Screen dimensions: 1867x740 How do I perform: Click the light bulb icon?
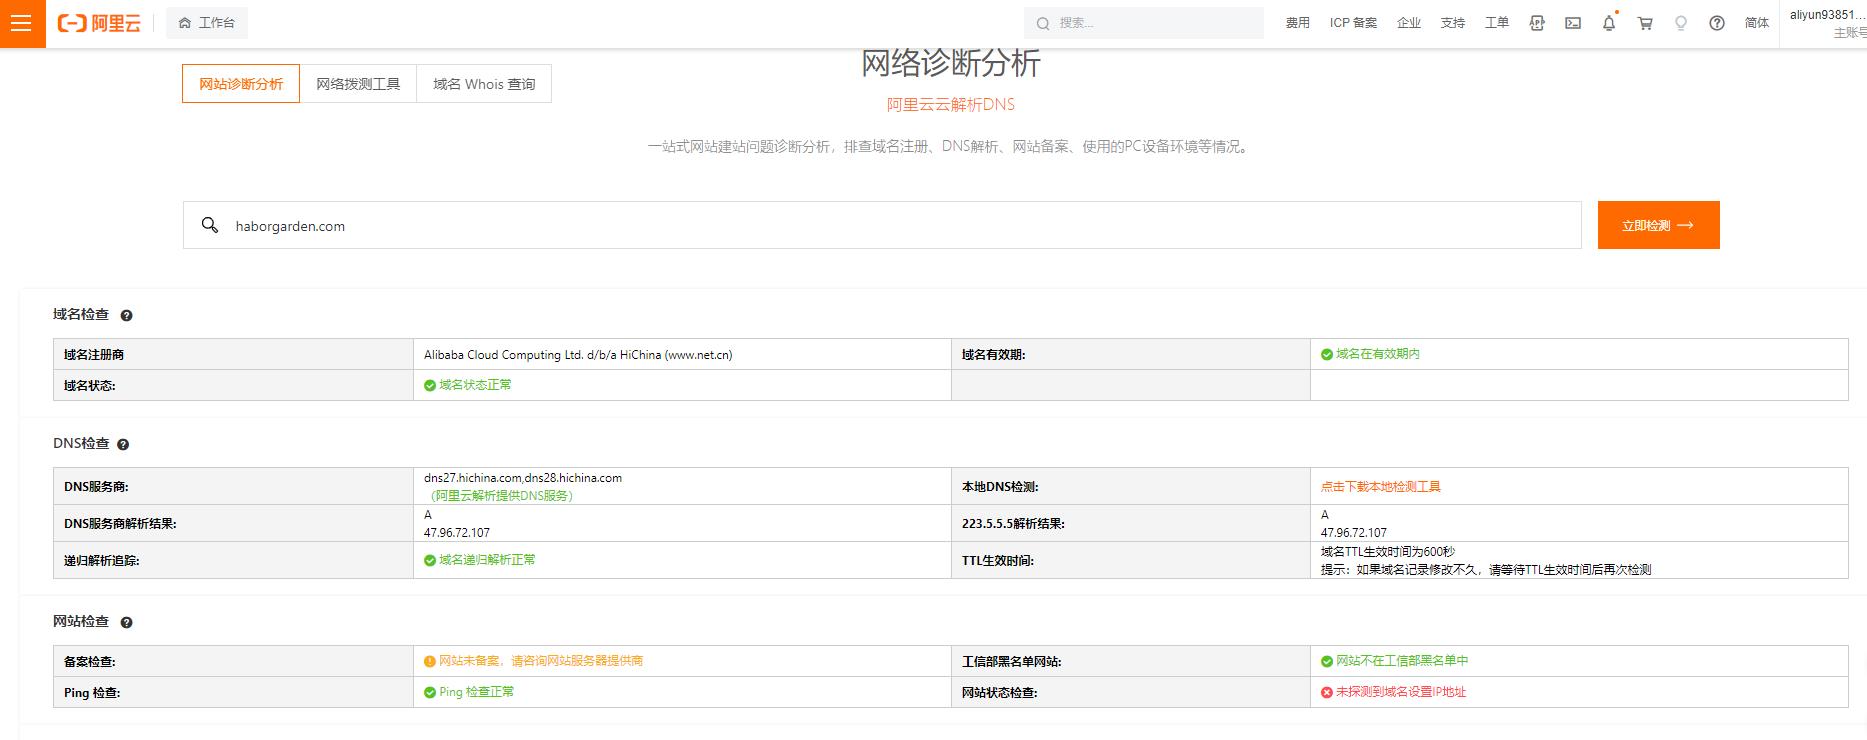coord(1681,23)
